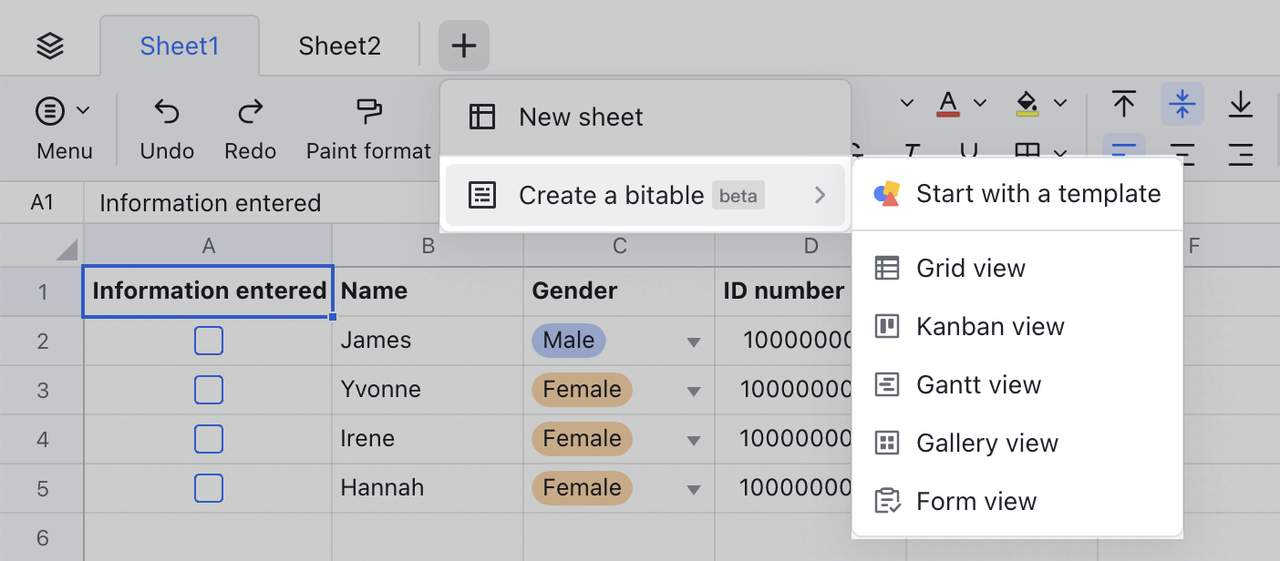
Task: Choose New sheet from the menu
Action: click(581, 117)
